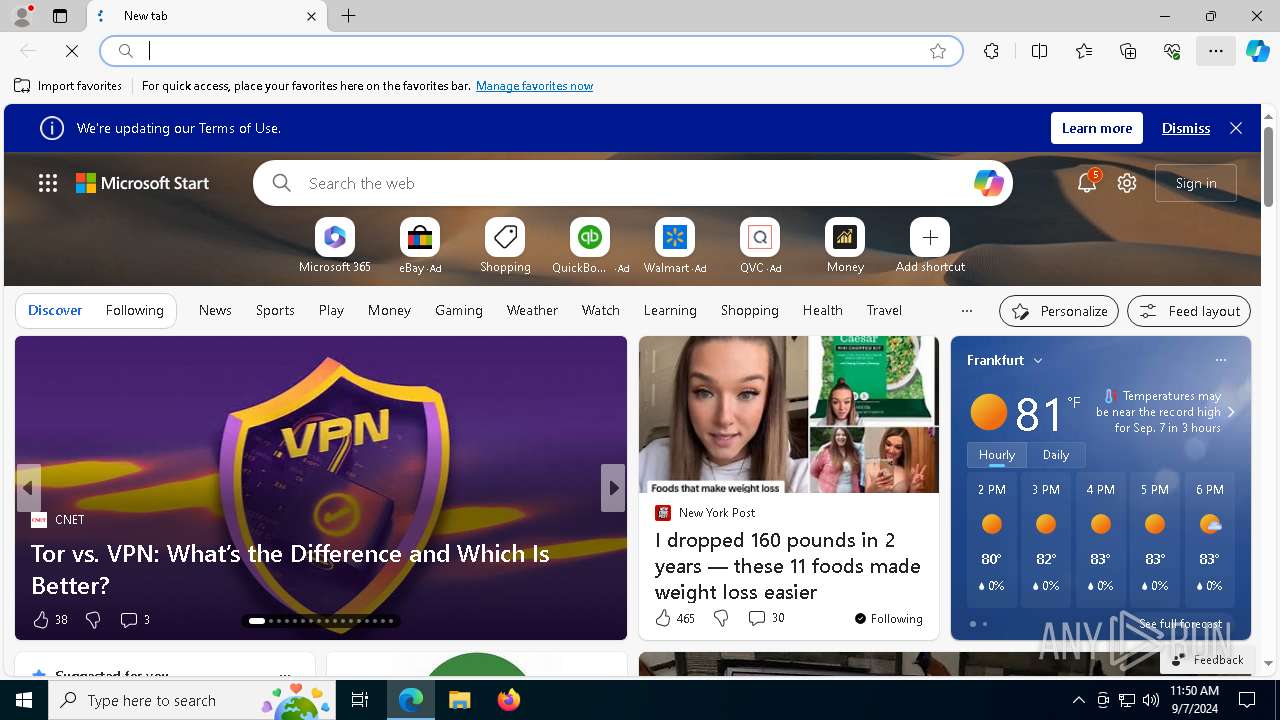Open page settings gear icon

click(x=1127, y=183)
